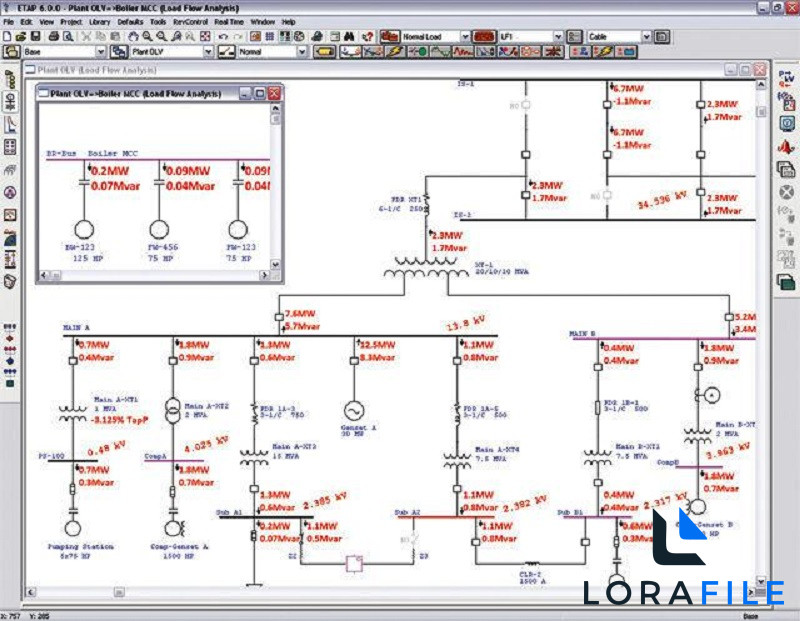800x621 pixels.
Task: Click the Alert View icon in right sidebar
Action: tap(786, 147)
